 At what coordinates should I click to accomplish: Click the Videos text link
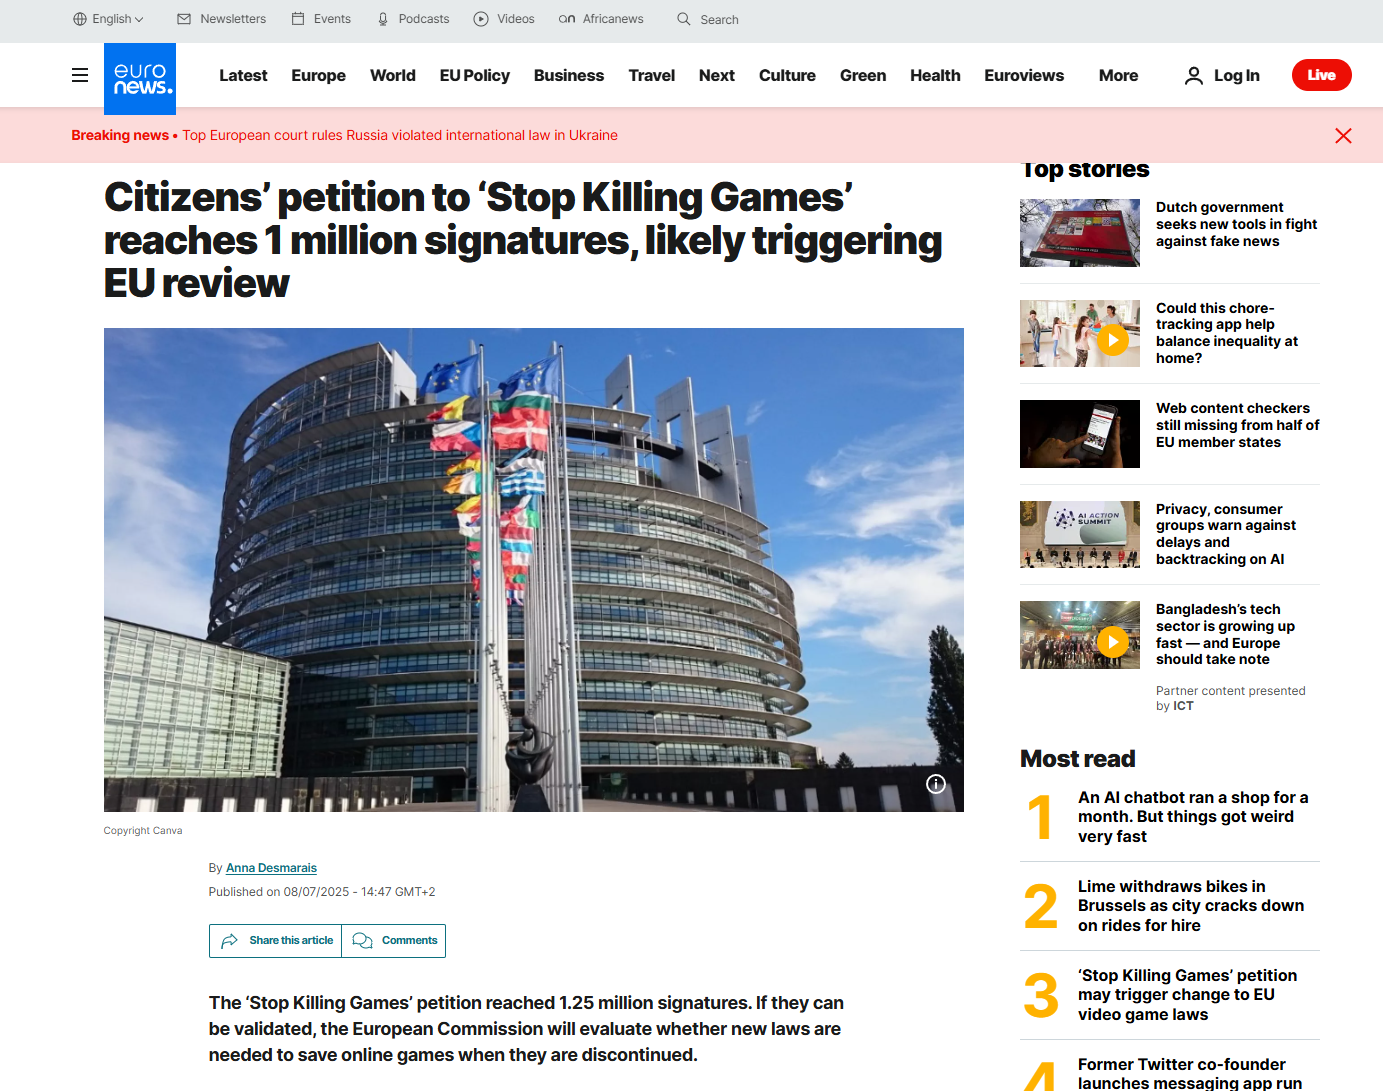click(x=516, y=19)
